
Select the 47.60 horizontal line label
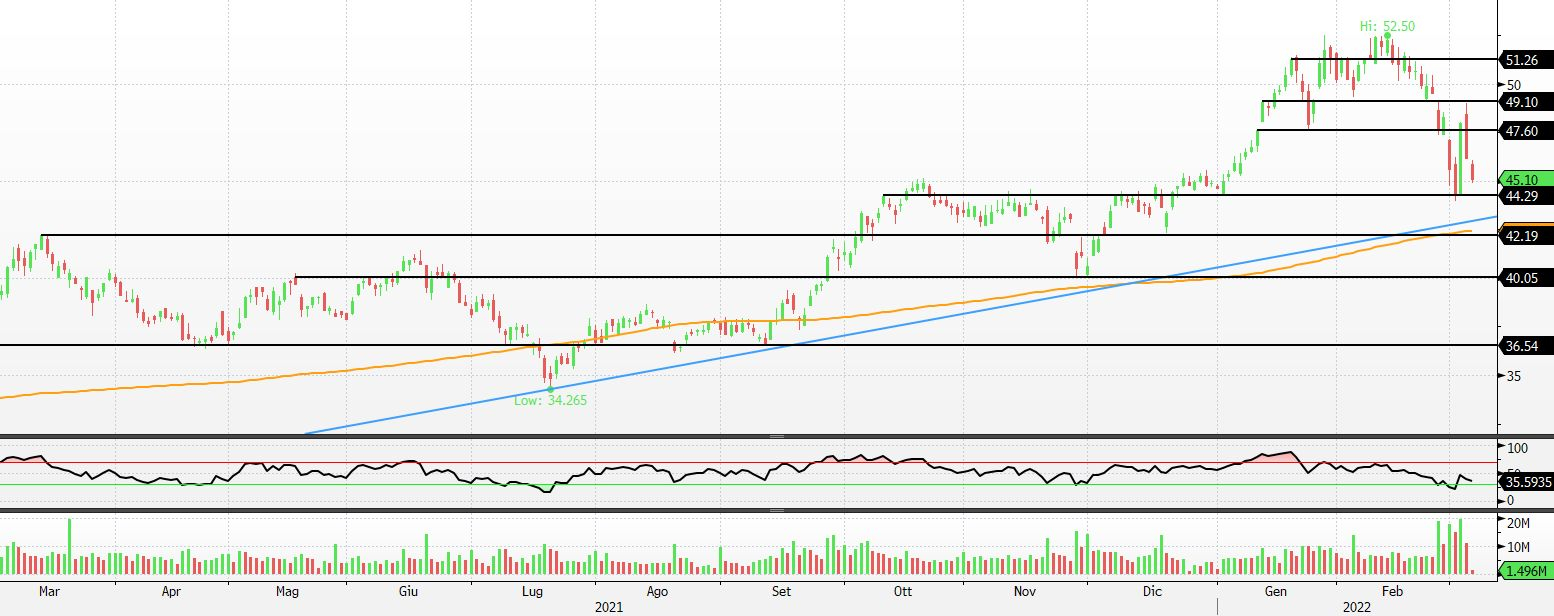(1526, 131)
